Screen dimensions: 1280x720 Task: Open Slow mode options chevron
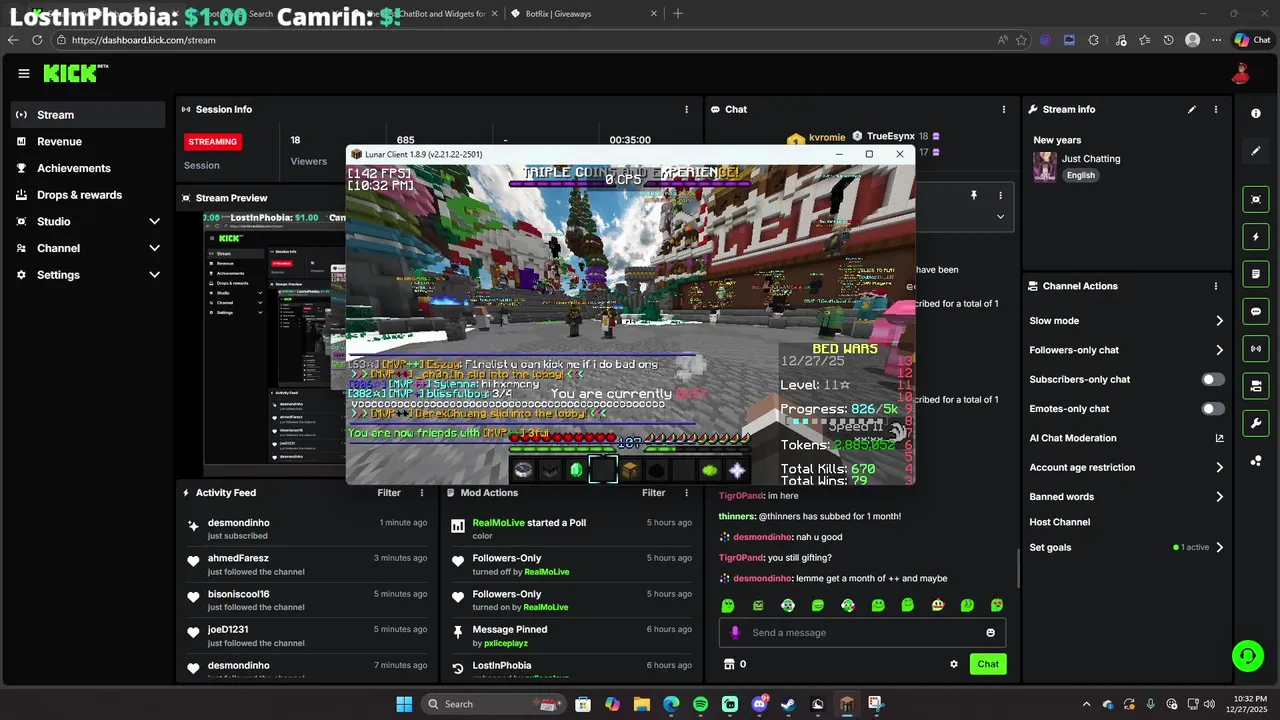tap(1219, 321)
